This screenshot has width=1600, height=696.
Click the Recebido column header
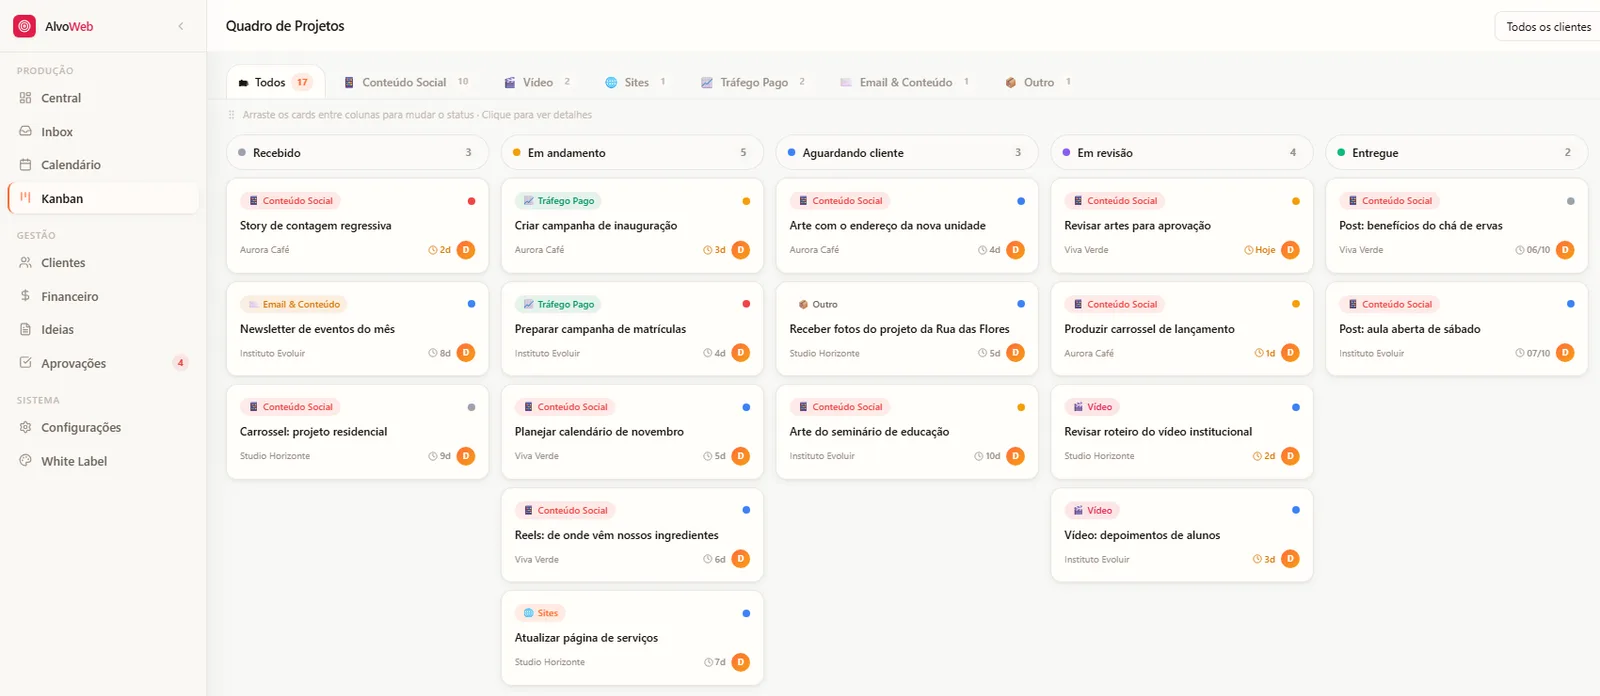(357, 153)
